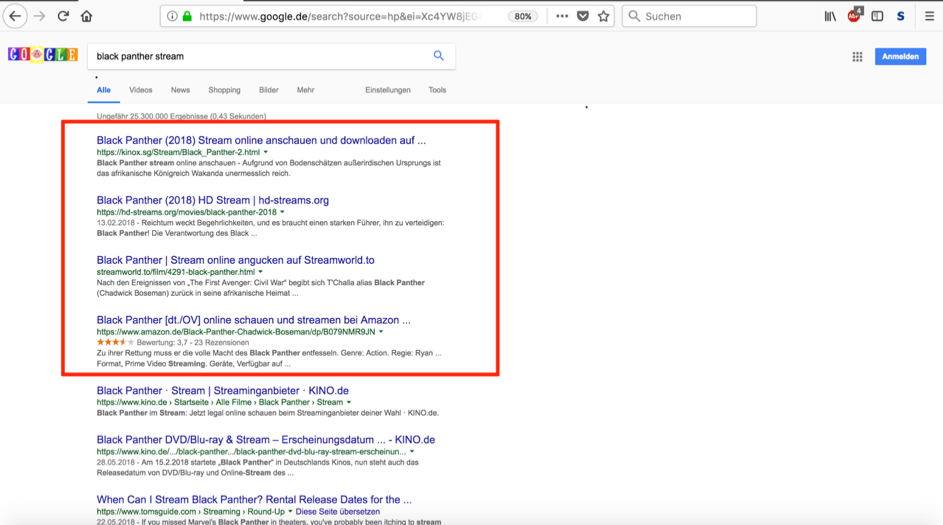The image size is (943, 525).
Task: Expand dropdown arrow beside hd-streams.org URL
Action: pos(282,212)
